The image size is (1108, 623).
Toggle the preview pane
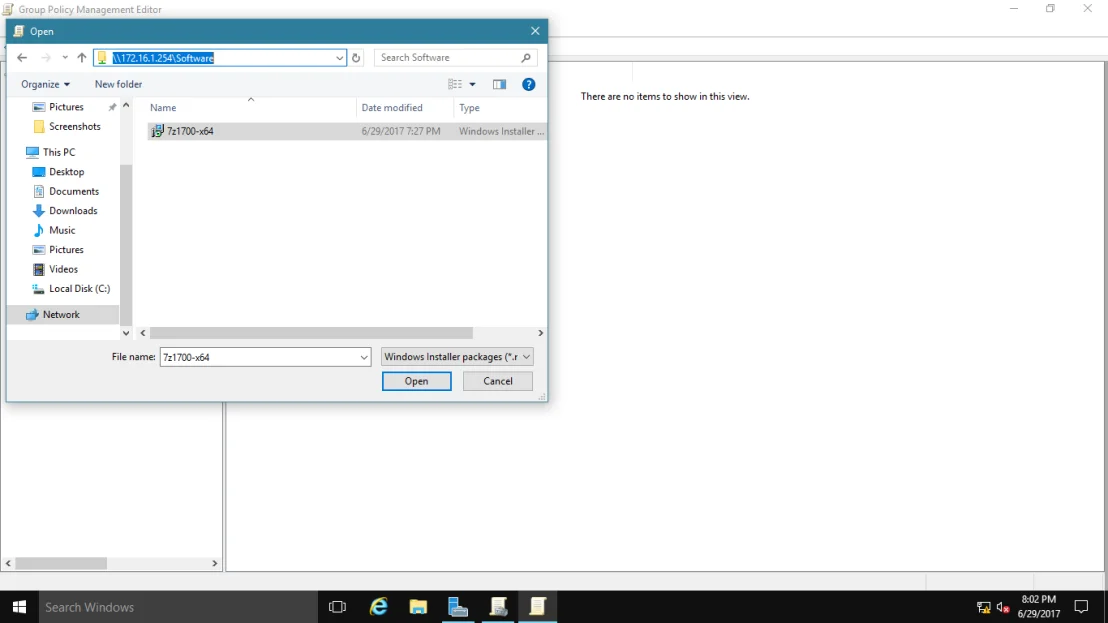[x=500, y=84]
